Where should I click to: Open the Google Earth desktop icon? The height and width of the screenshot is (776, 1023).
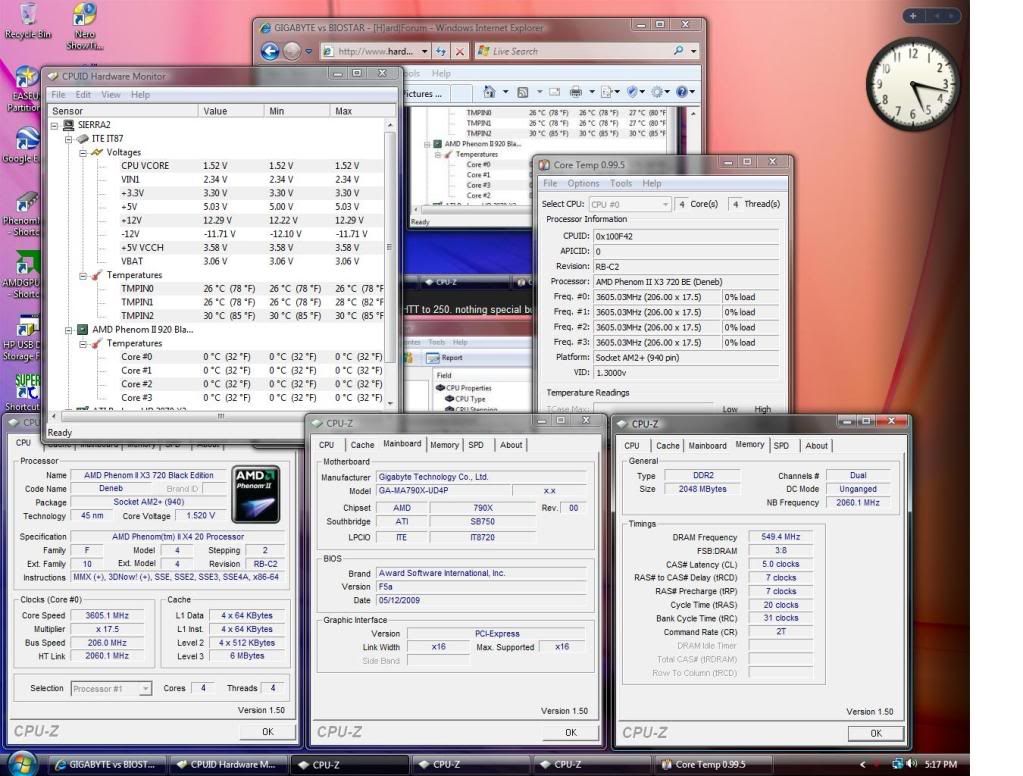tap(25, 145)
